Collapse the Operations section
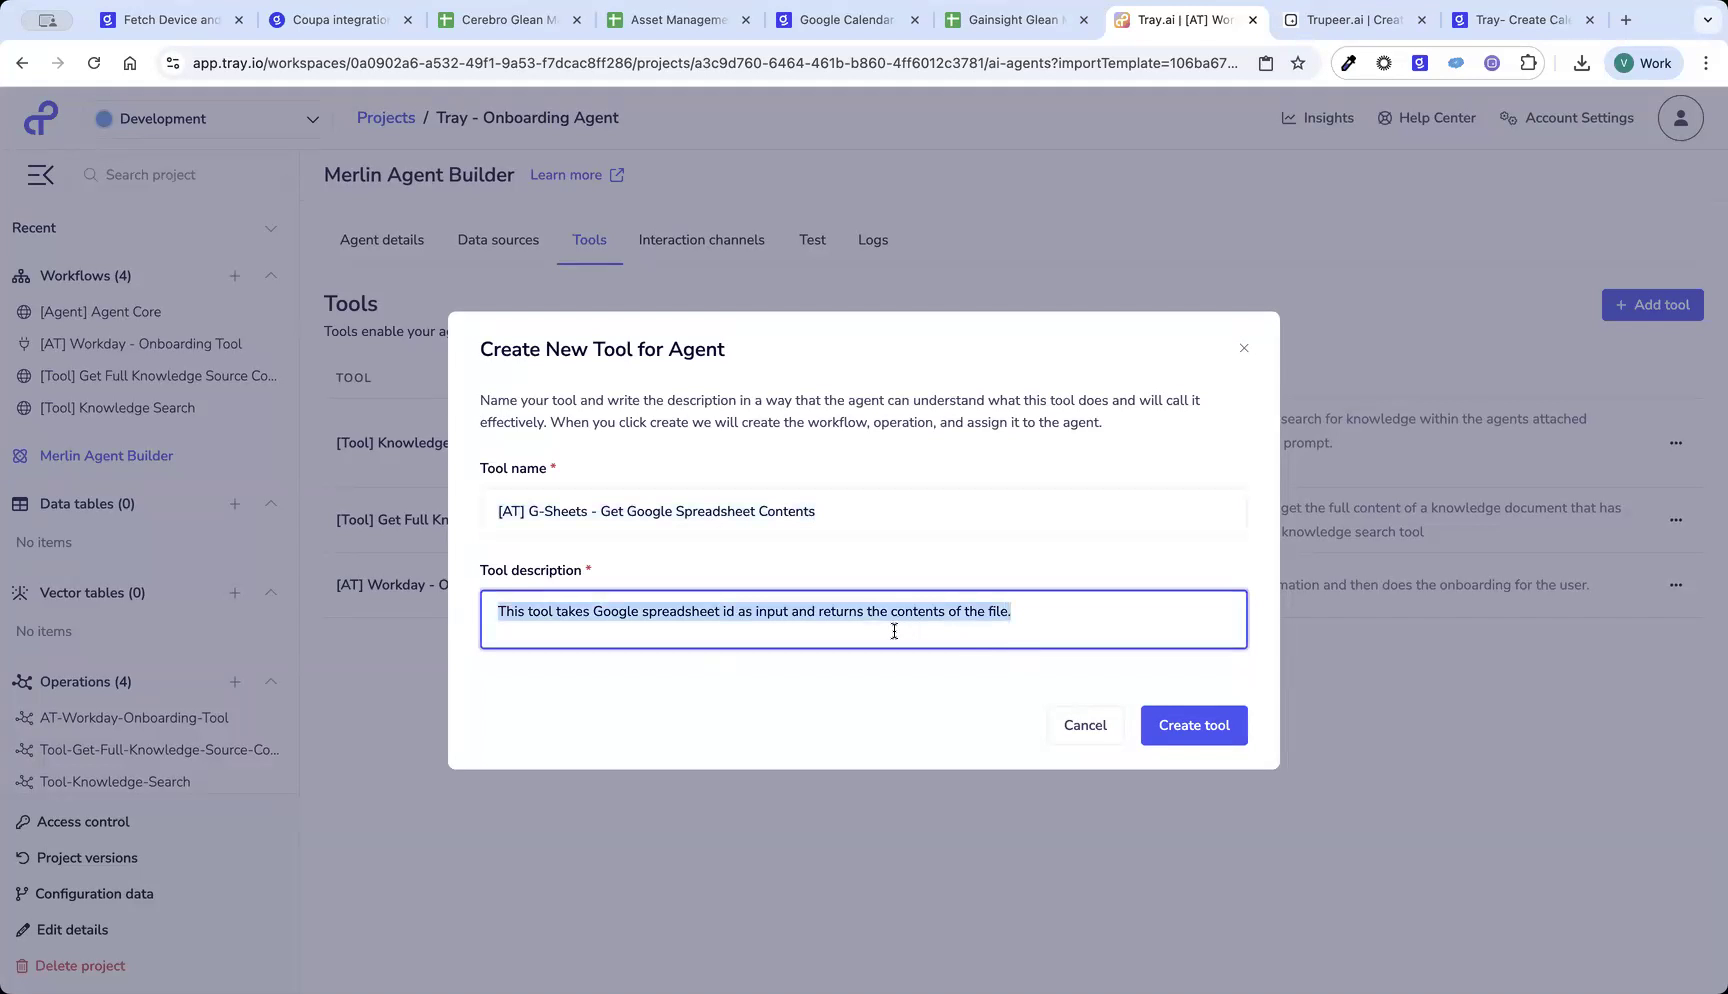1728x994 pixels. point(271,681)
